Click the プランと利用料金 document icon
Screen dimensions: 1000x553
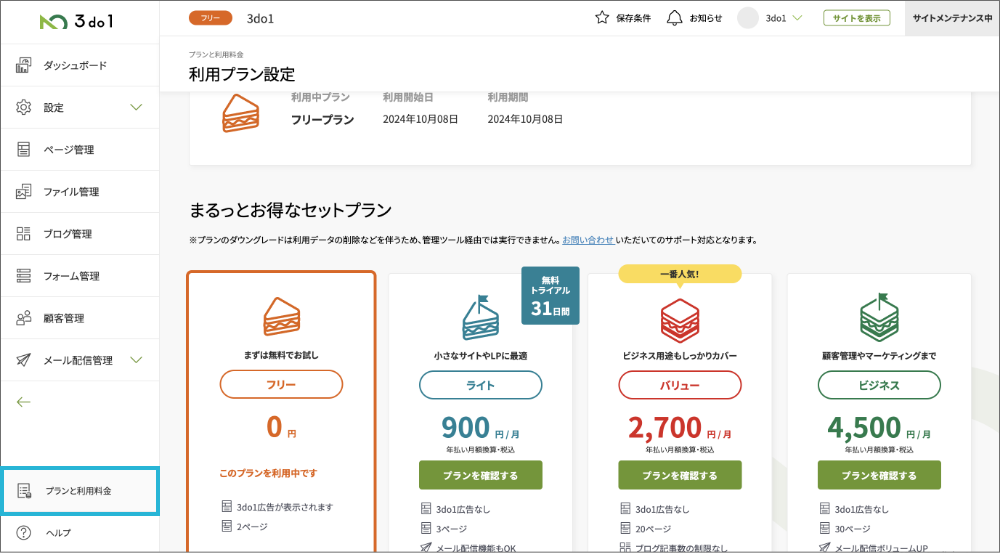tap(24, 490)
